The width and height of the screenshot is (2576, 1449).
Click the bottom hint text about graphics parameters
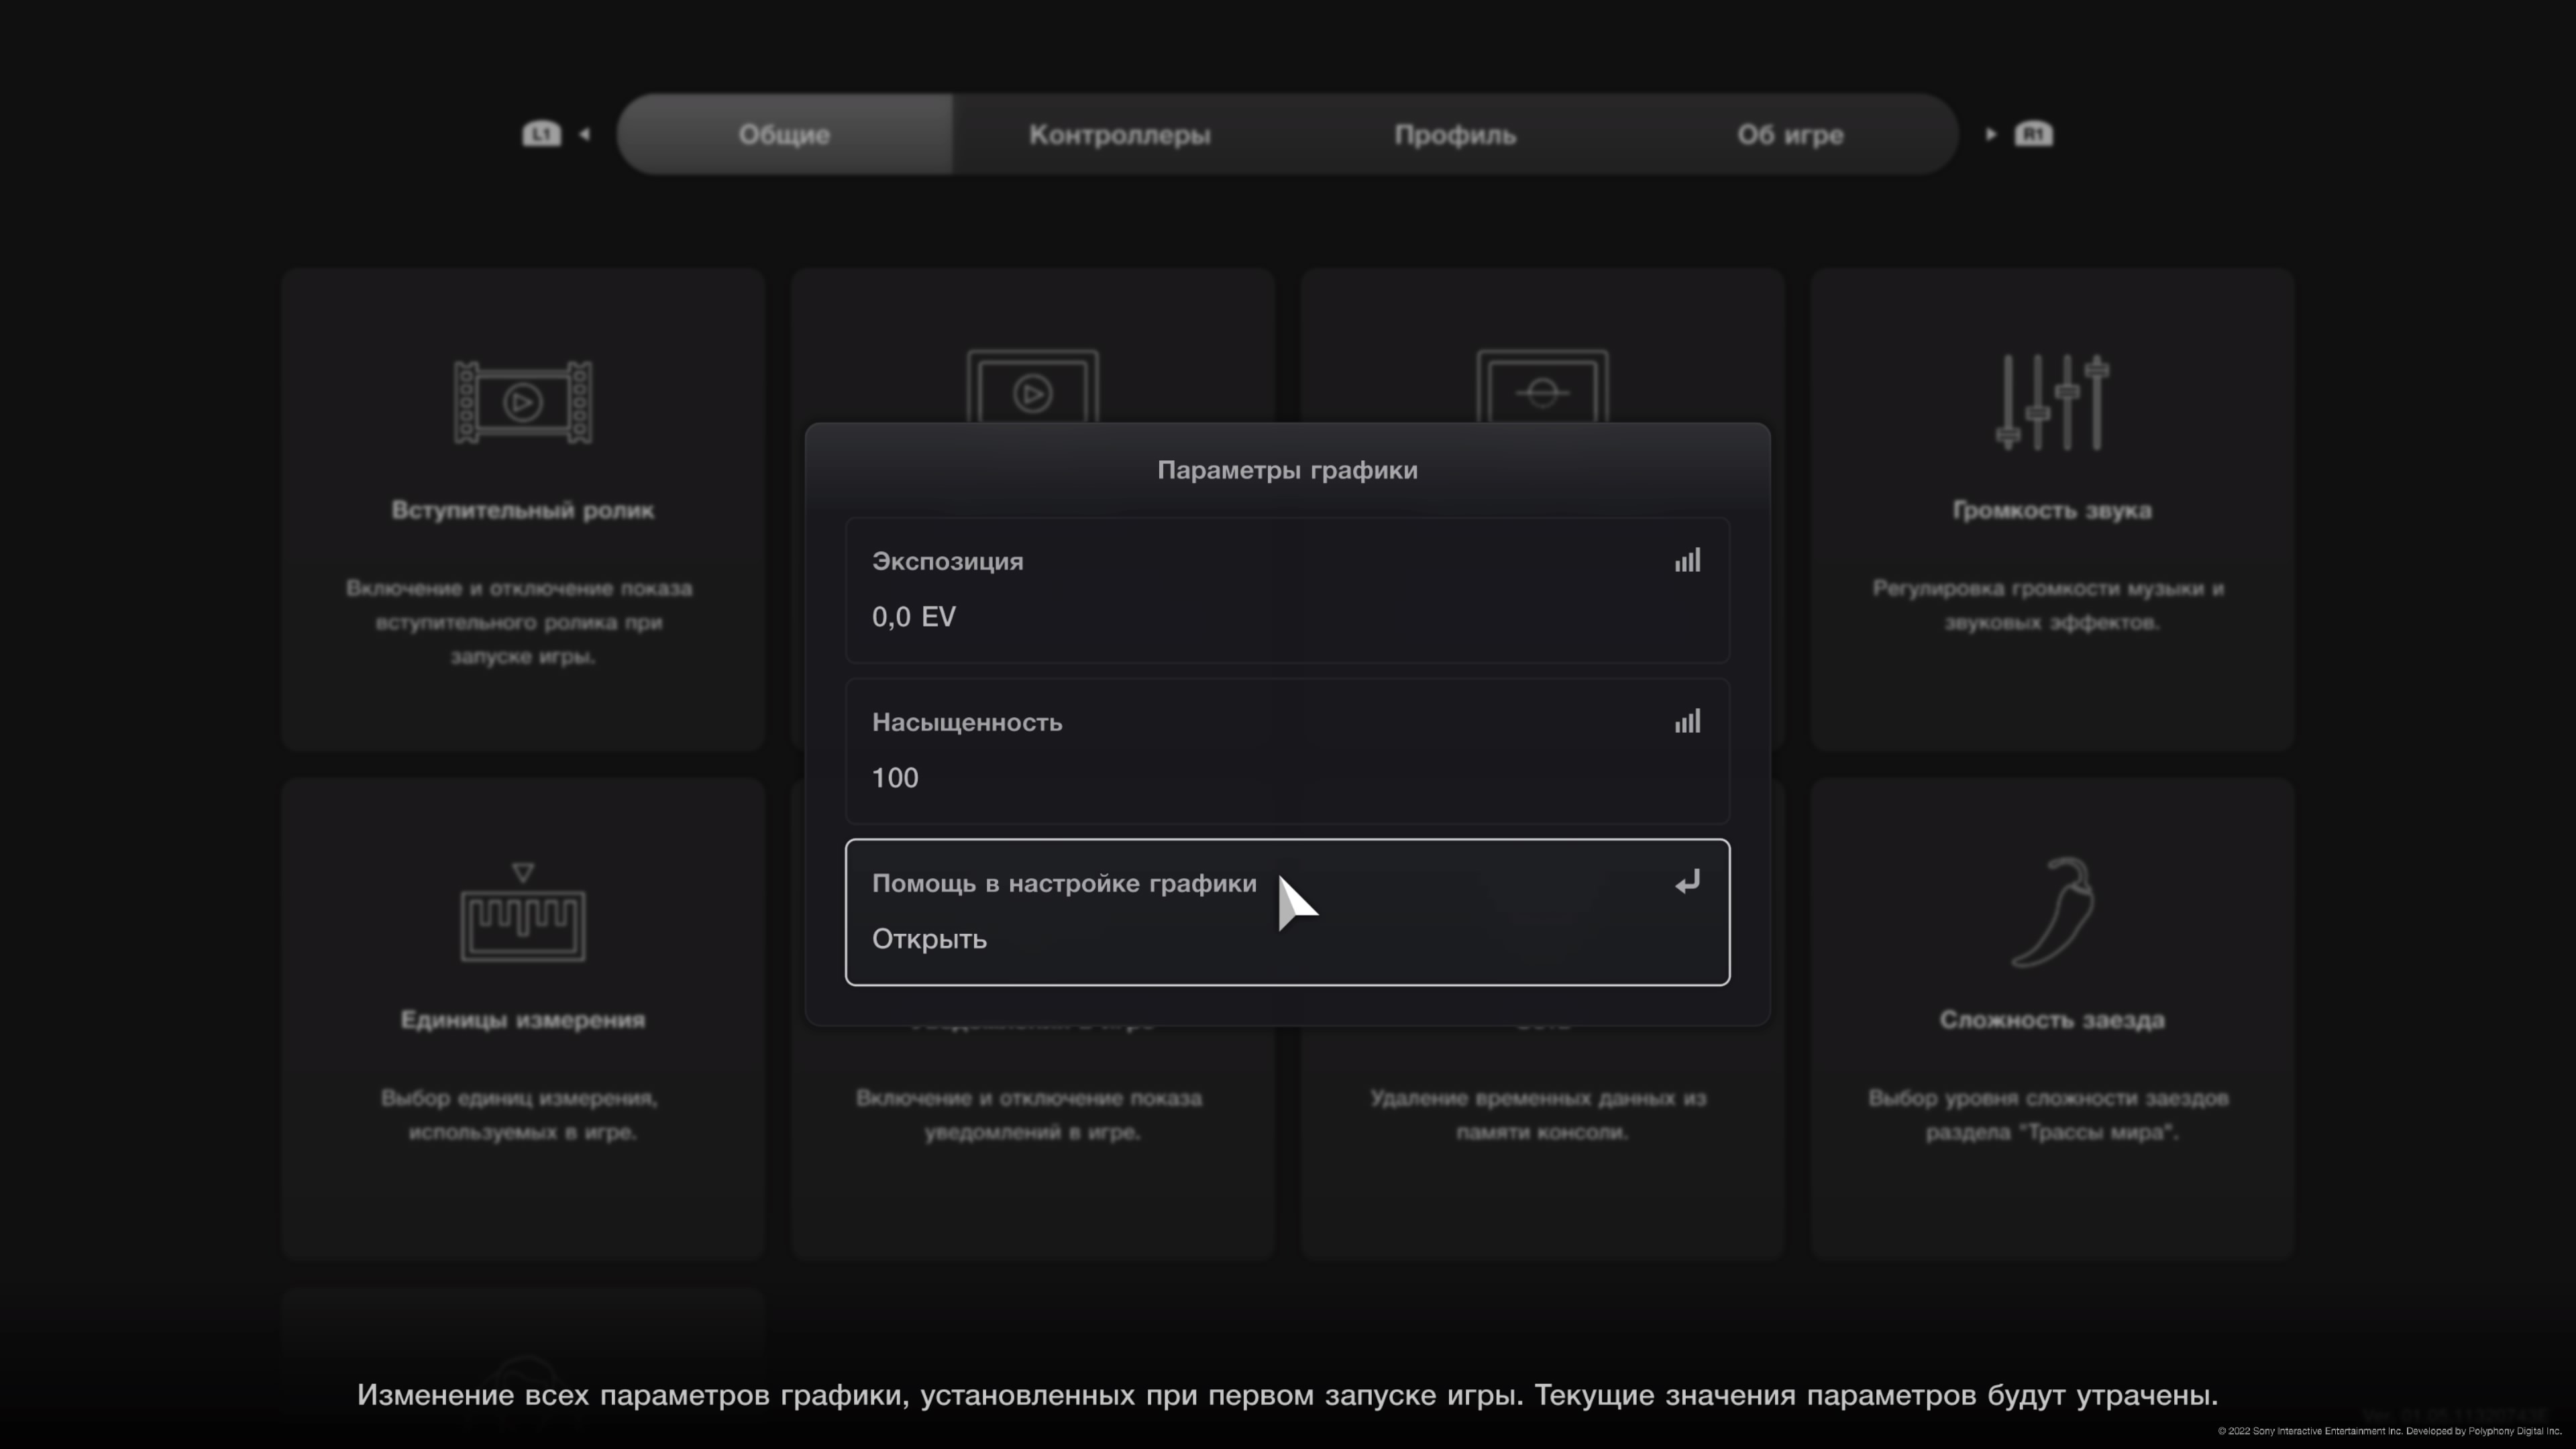click(1287, 1395)
